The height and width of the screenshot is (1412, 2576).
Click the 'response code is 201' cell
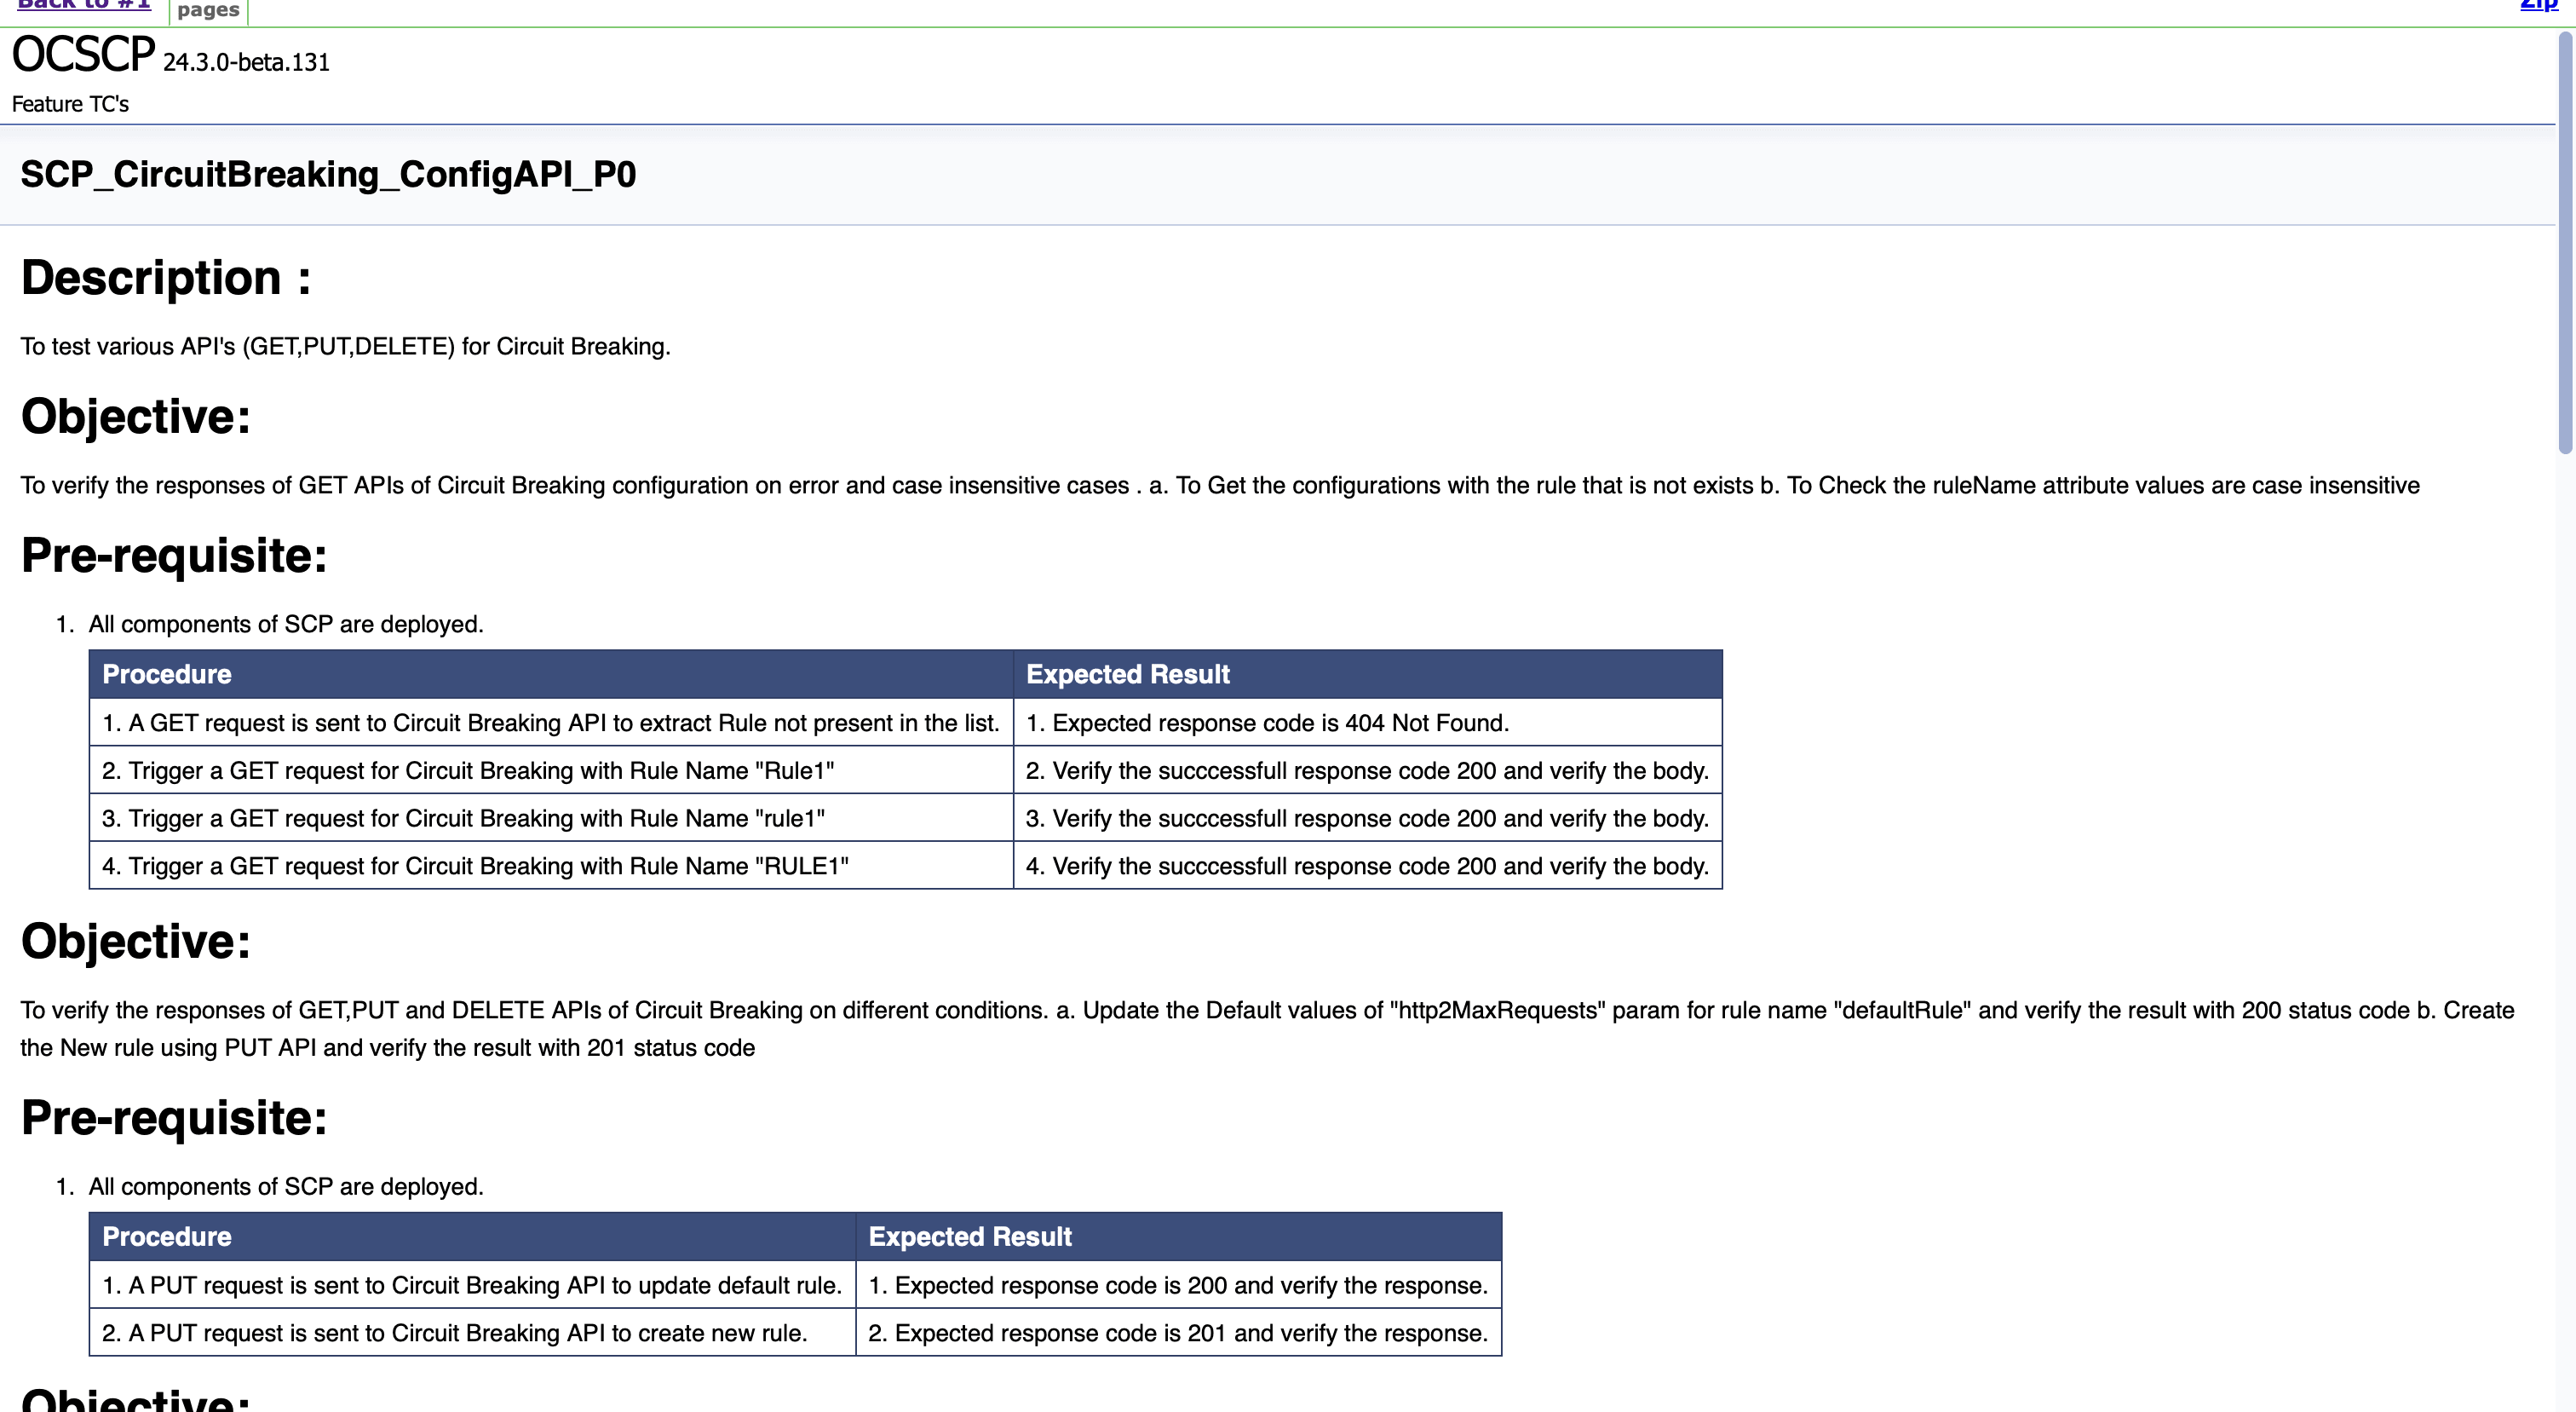tap(1177, 1333)
